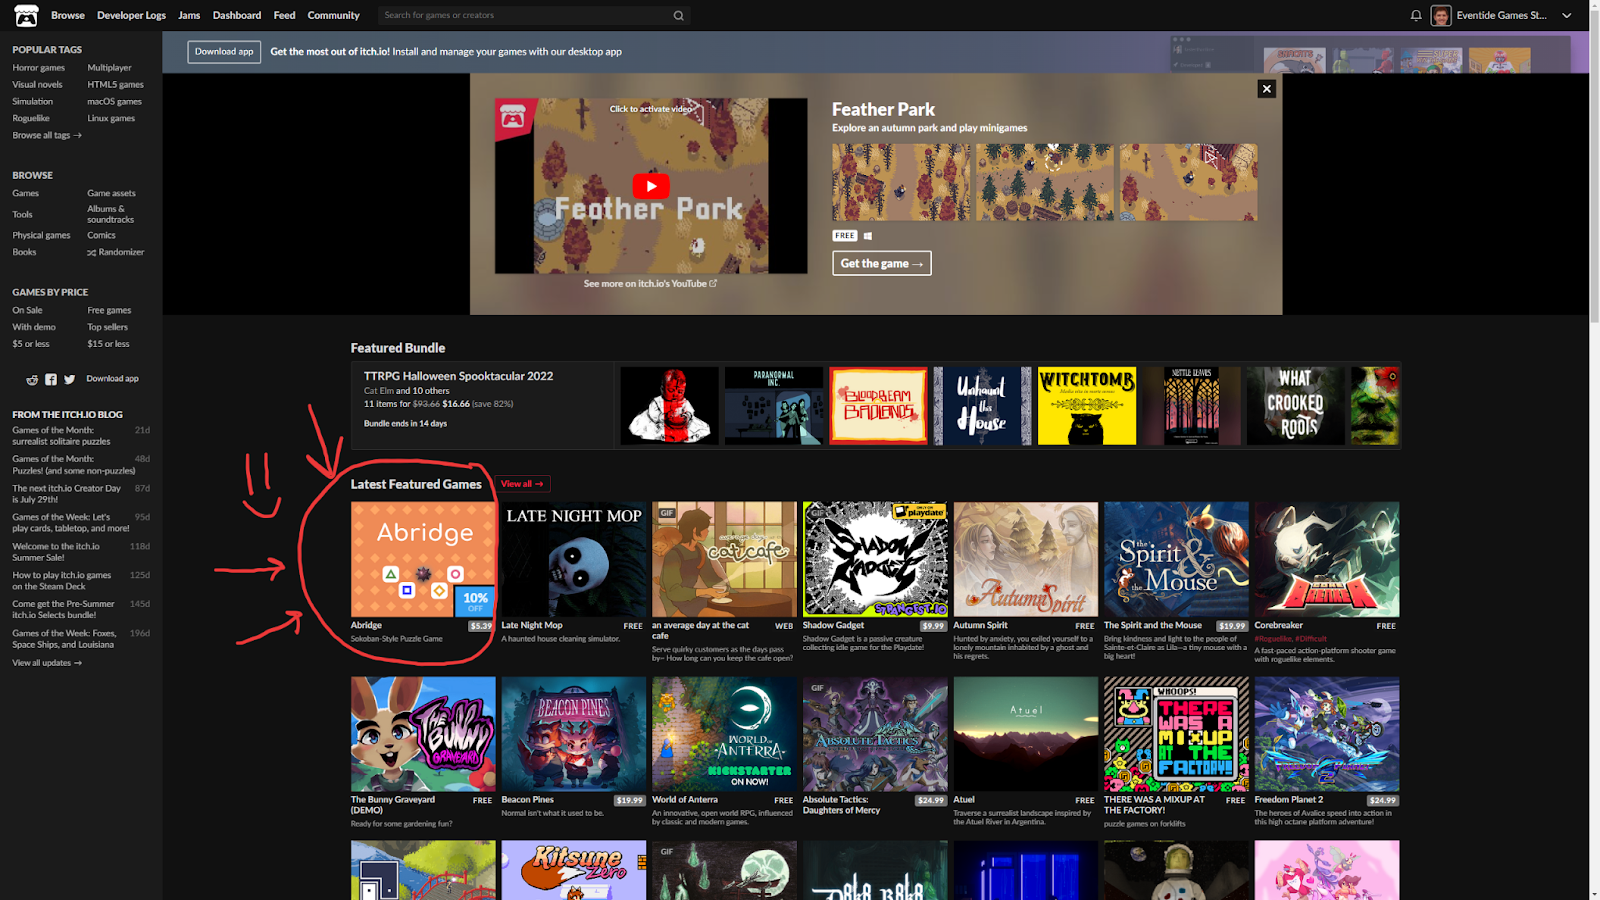
Task: Open the Shadow Gadget thumbnail
Action: pos(875,559)
